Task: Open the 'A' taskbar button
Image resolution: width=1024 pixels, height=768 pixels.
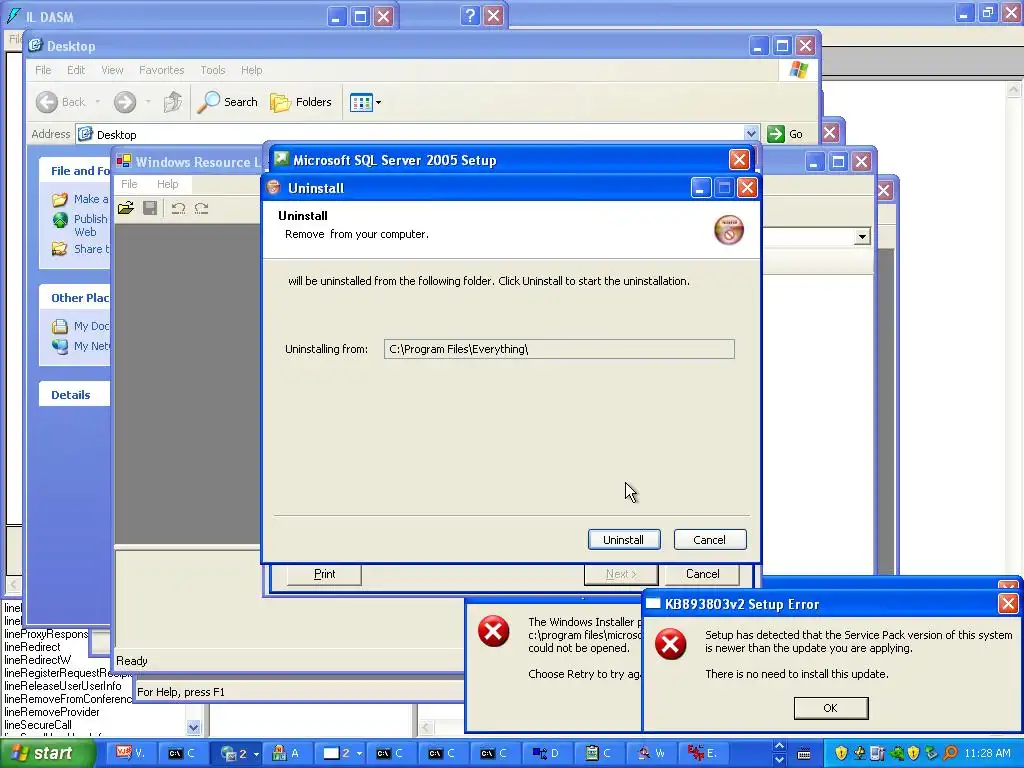Action: point(287,753)
